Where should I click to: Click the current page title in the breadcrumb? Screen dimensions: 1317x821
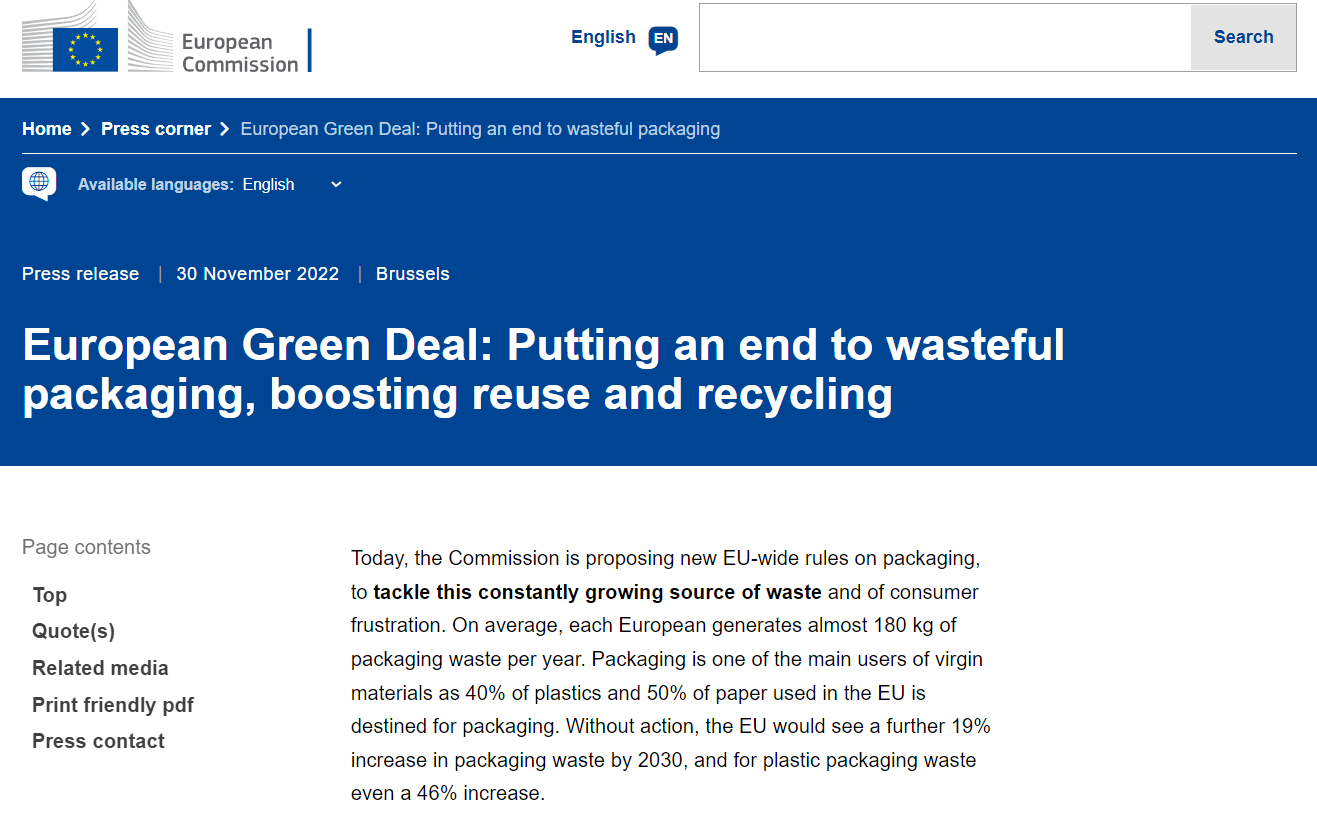pyautogui.click(x=479, y=128)
